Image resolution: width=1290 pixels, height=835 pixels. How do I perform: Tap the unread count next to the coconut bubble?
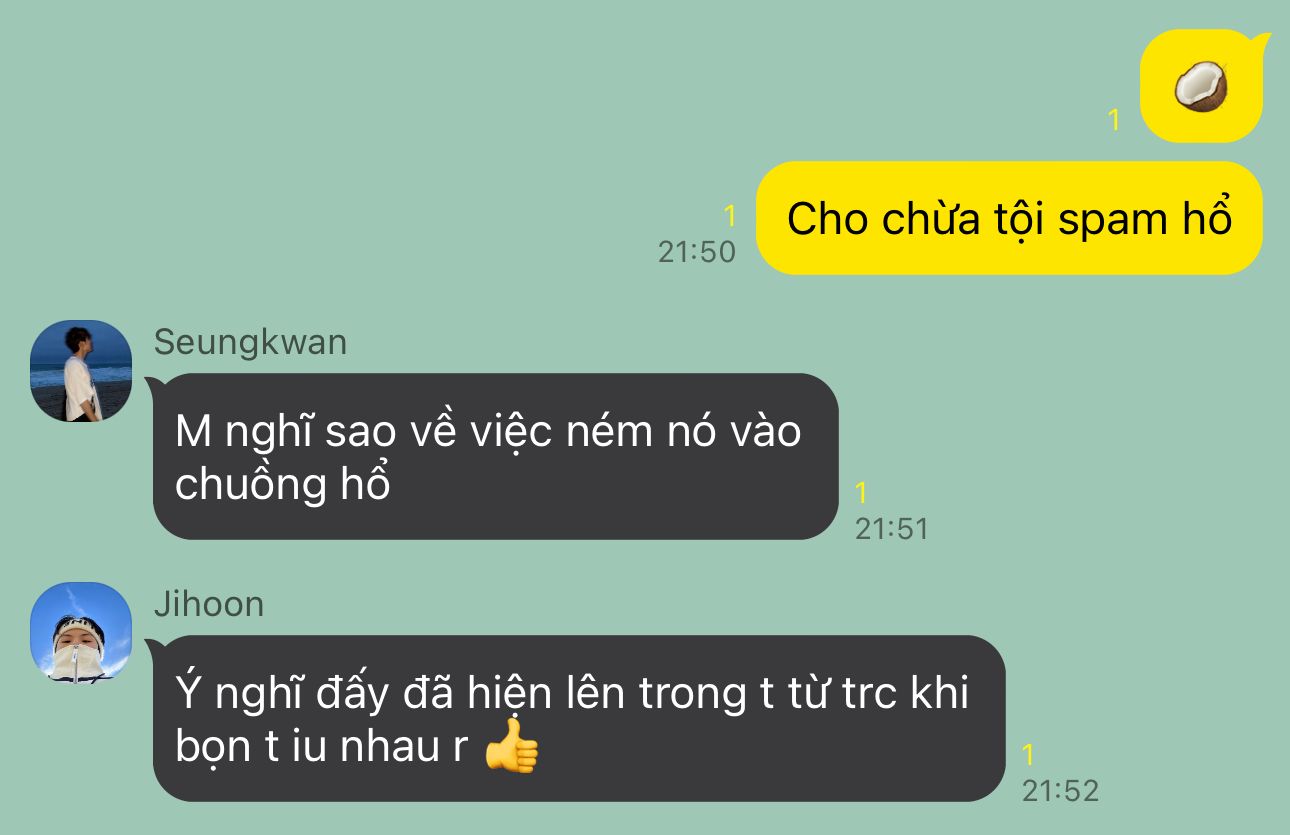tap(1114, 120)
